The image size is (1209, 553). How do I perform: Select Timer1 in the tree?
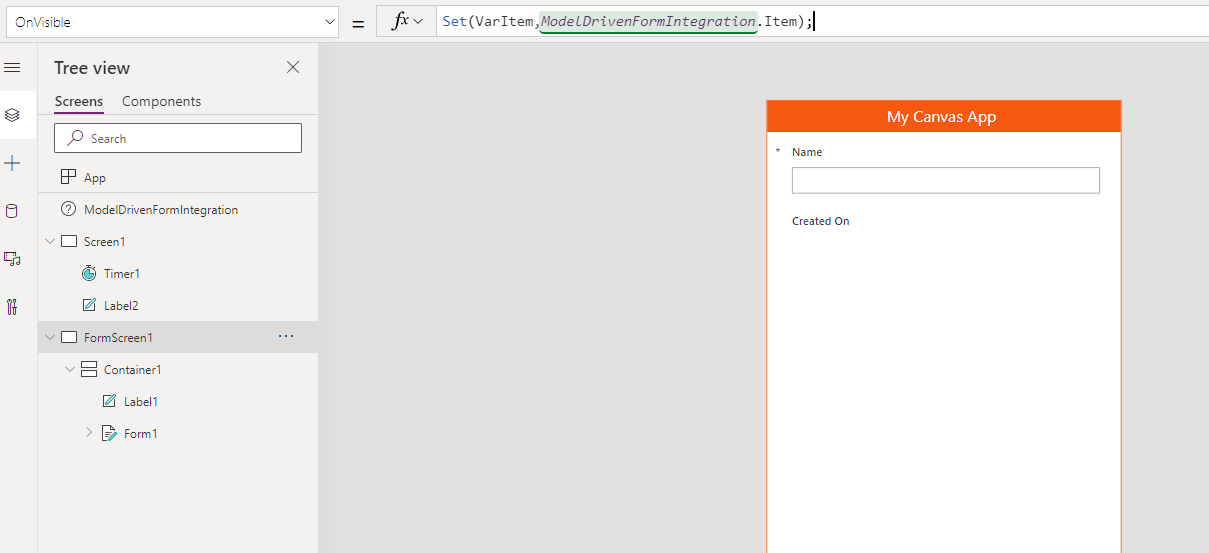121,274
